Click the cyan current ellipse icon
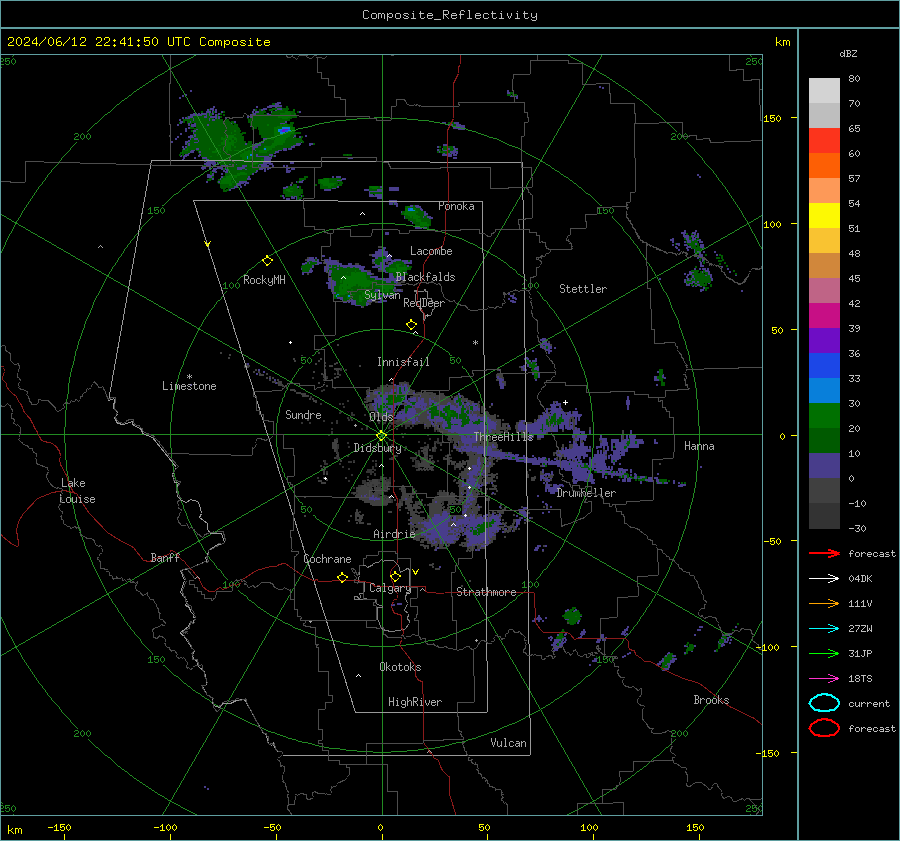The height and width of the screenshot is (841, 900). (824, 703)
